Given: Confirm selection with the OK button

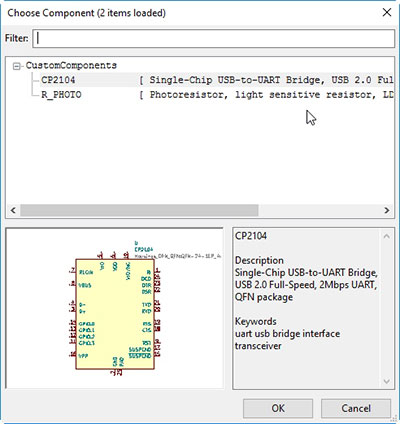Looking at the screenshot, I should pos(278,408).
